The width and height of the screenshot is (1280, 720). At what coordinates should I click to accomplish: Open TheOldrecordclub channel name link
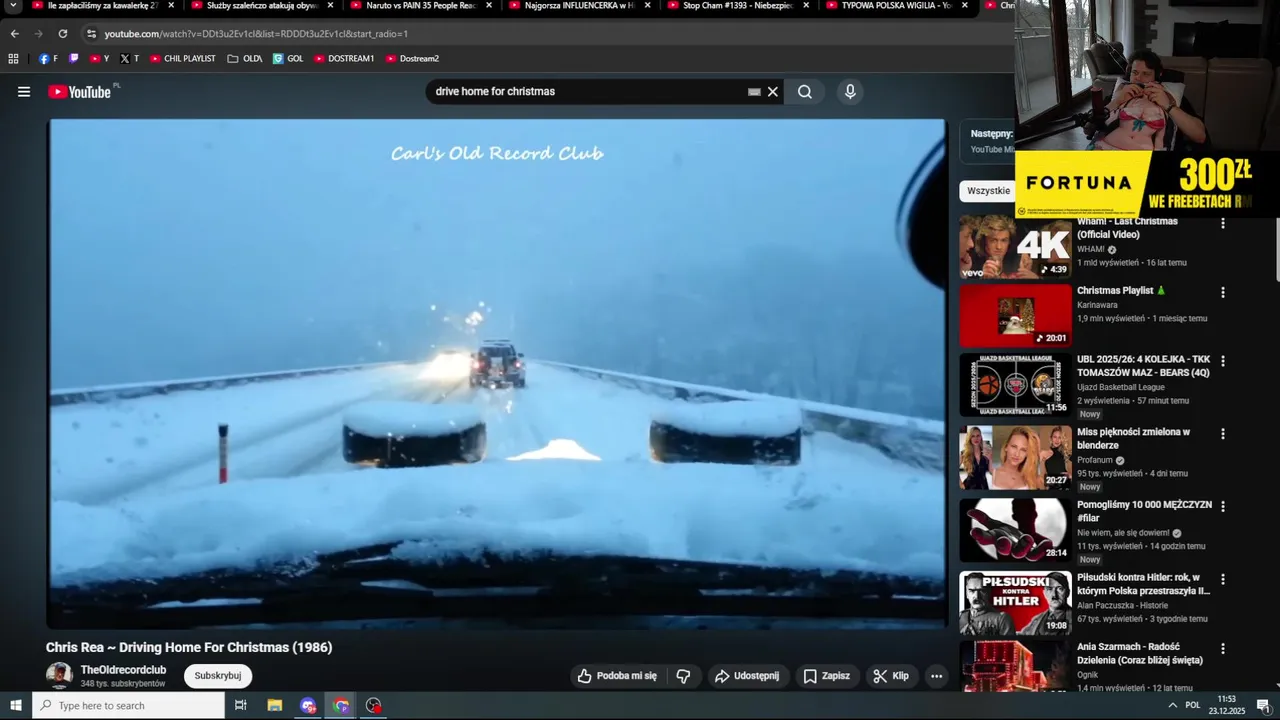pos(123,670)
